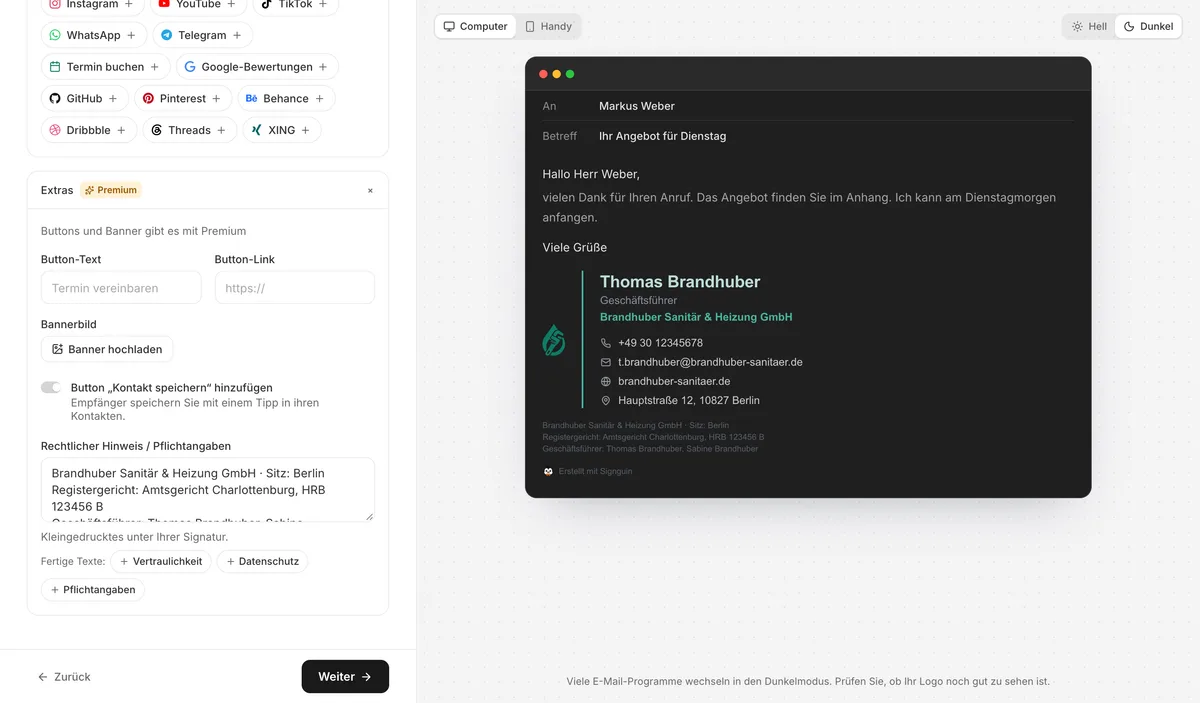Add the Dribbble social link
1200x703 pixels.
coord(89,130)
